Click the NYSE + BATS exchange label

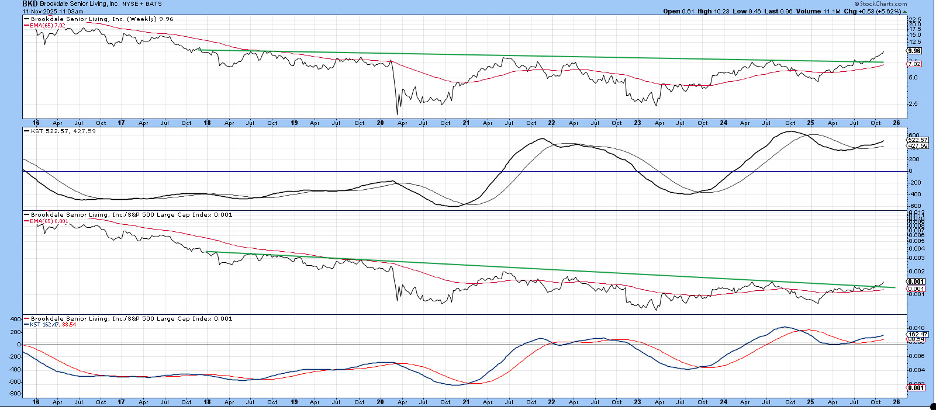coord(133,4)
